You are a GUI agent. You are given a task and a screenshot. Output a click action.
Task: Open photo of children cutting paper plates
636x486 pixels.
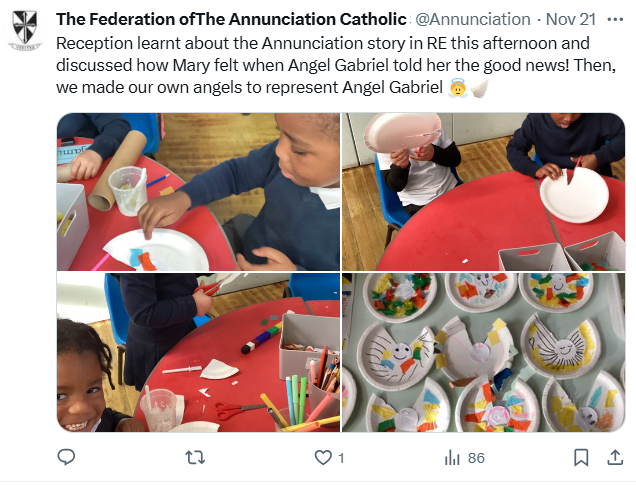[x=483, y=192]
